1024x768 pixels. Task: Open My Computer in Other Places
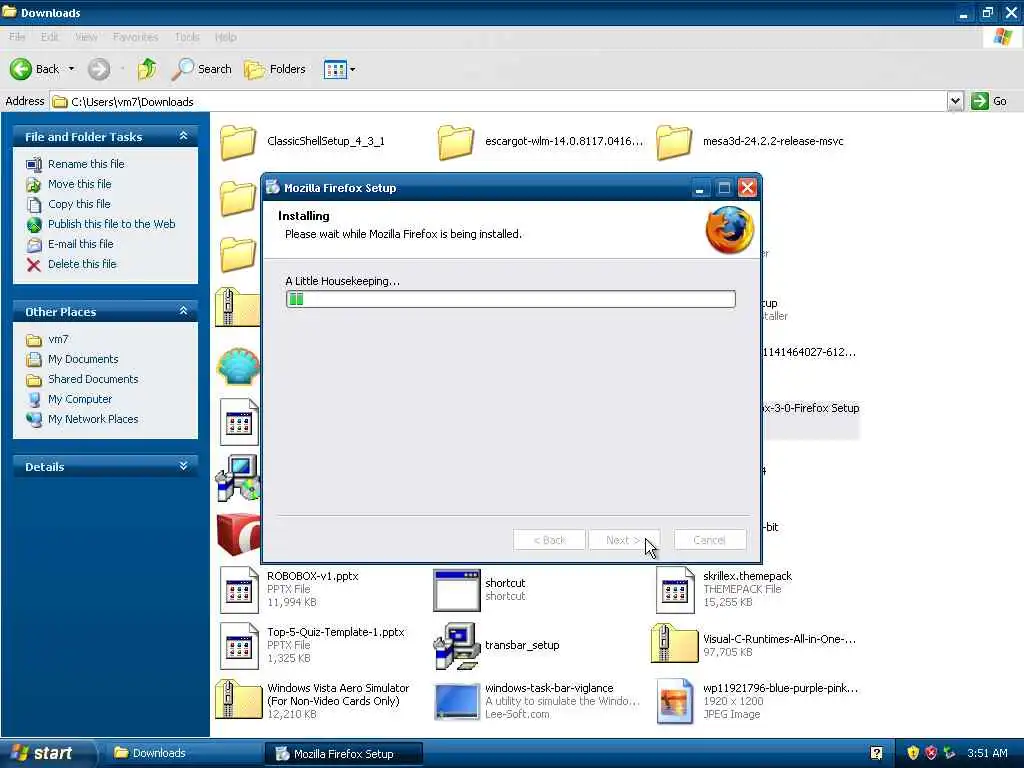[80, 399]
